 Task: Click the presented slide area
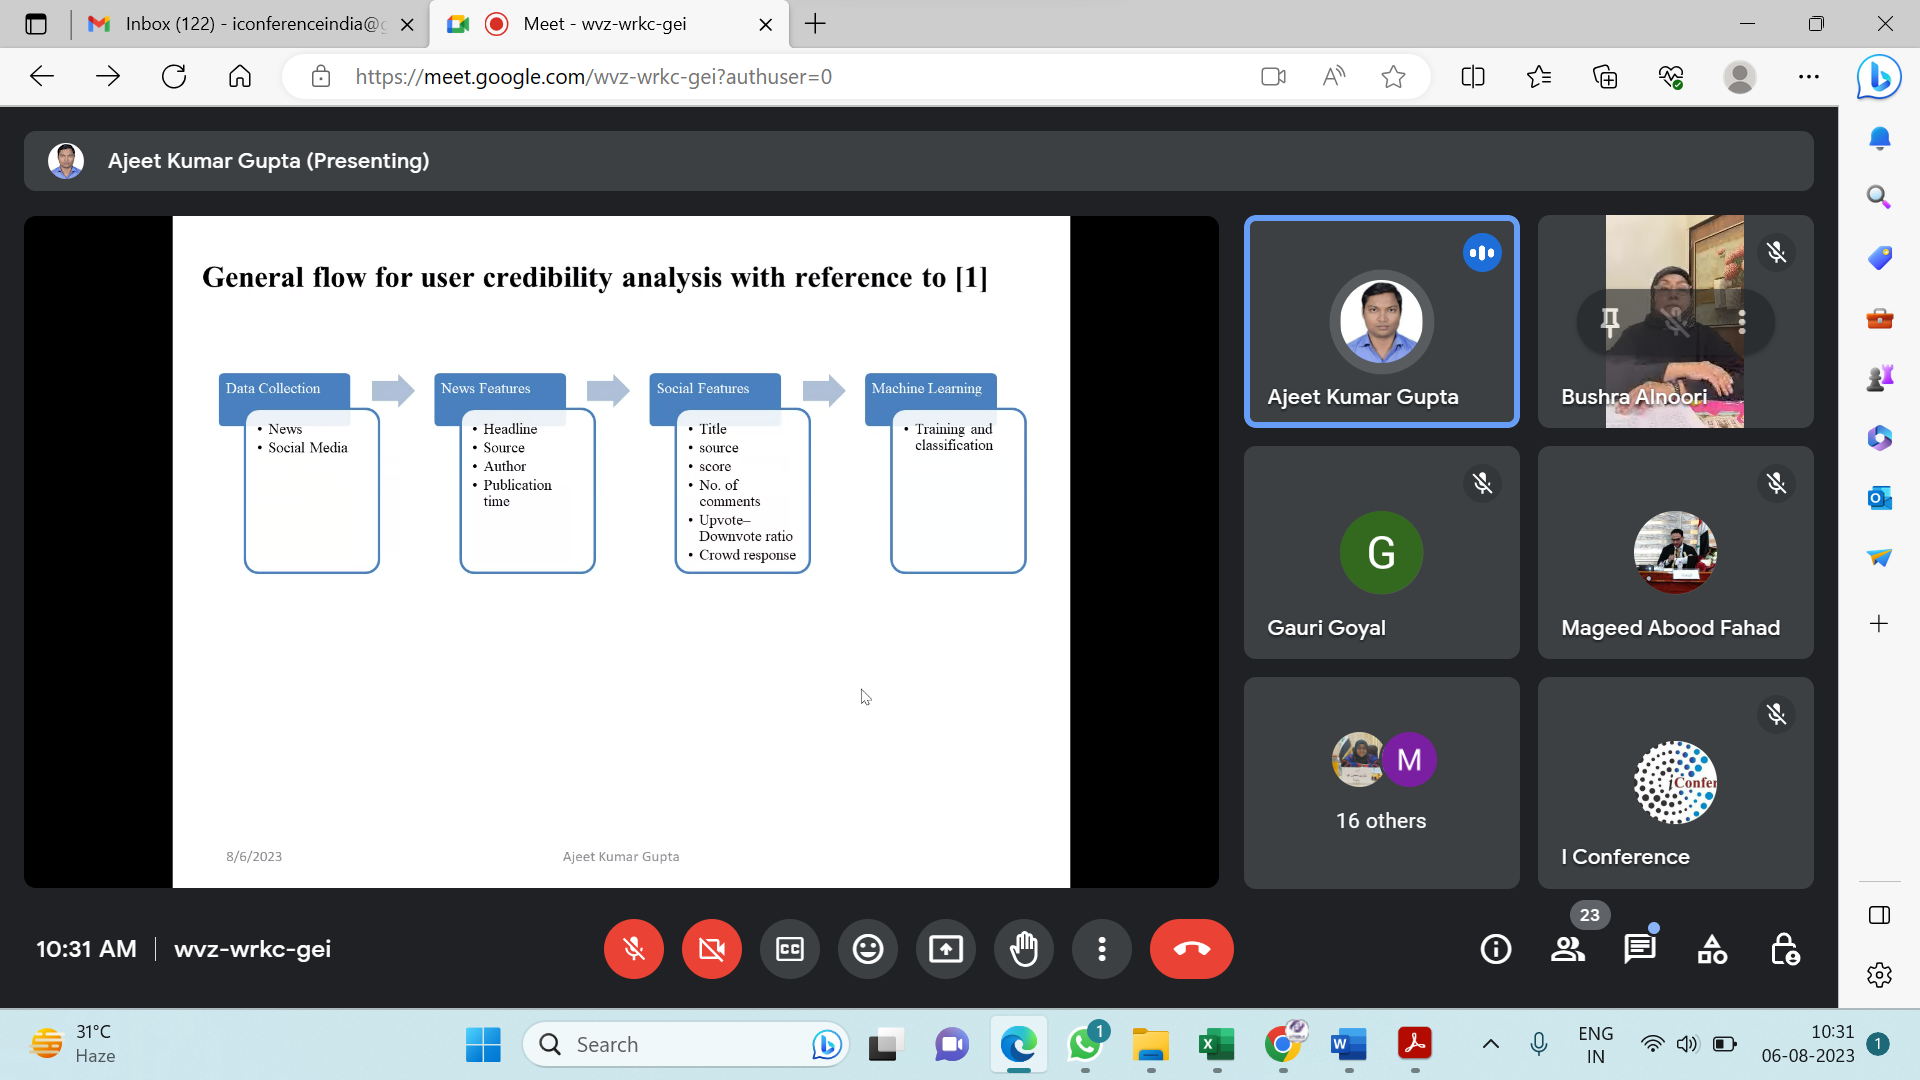[621, 552]
